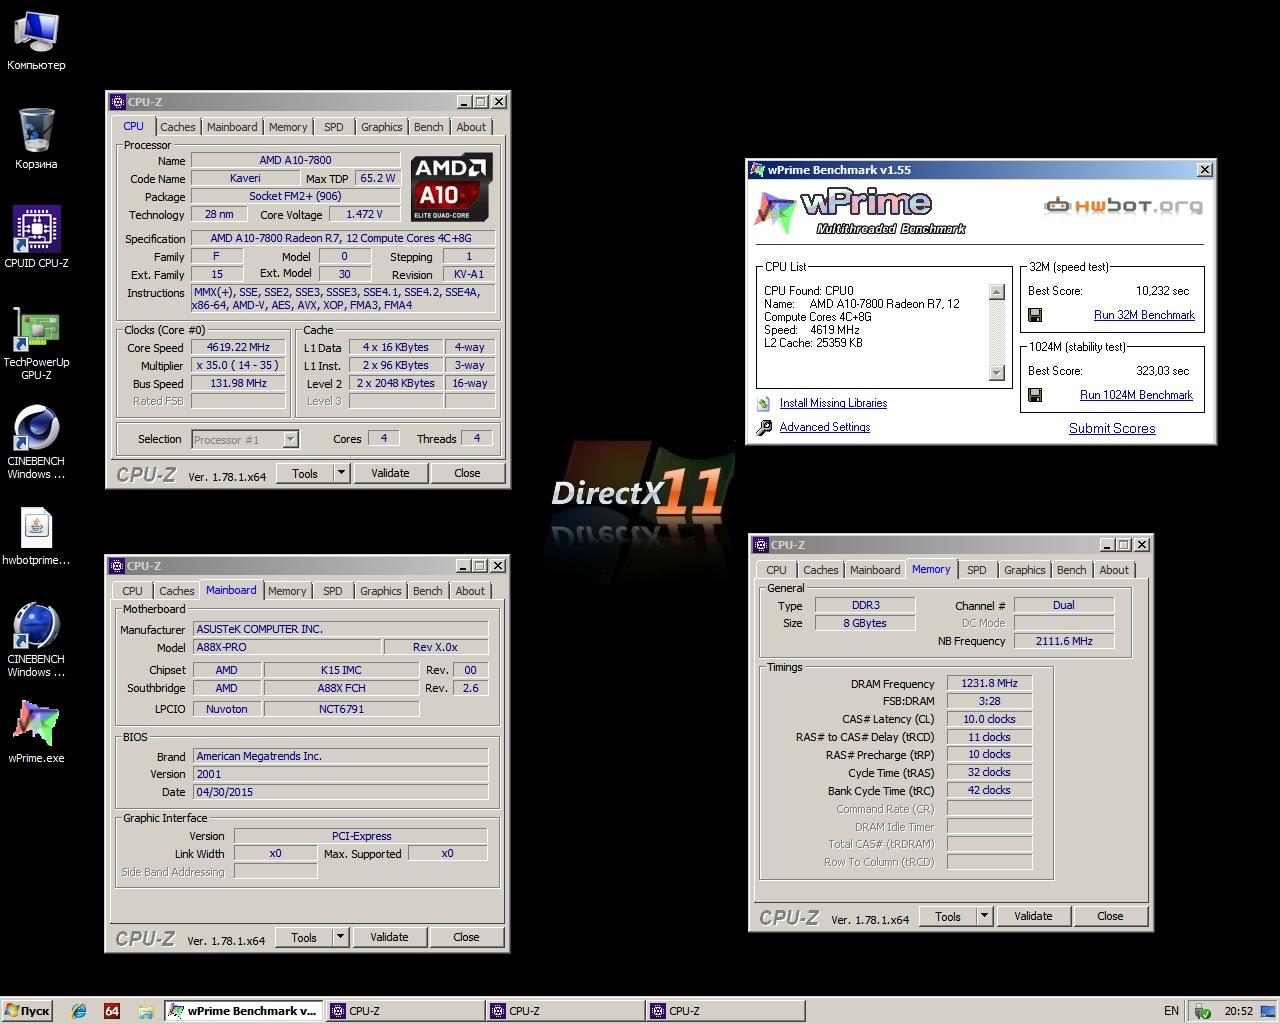Run 32M Benchmark link
The width and height of the screenshot is (1280, 1024).
point(1144,315)
